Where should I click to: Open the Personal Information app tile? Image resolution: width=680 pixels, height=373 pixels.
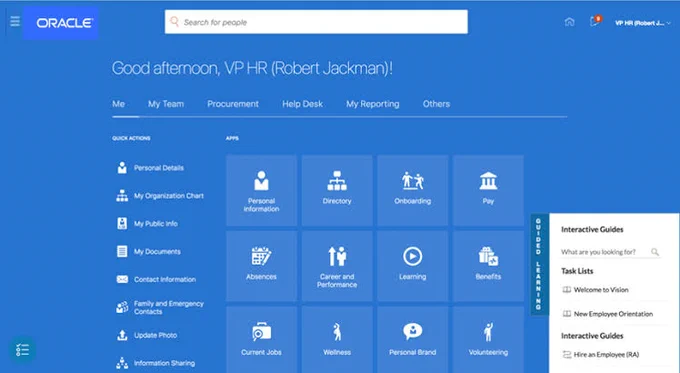pos(262,191)
